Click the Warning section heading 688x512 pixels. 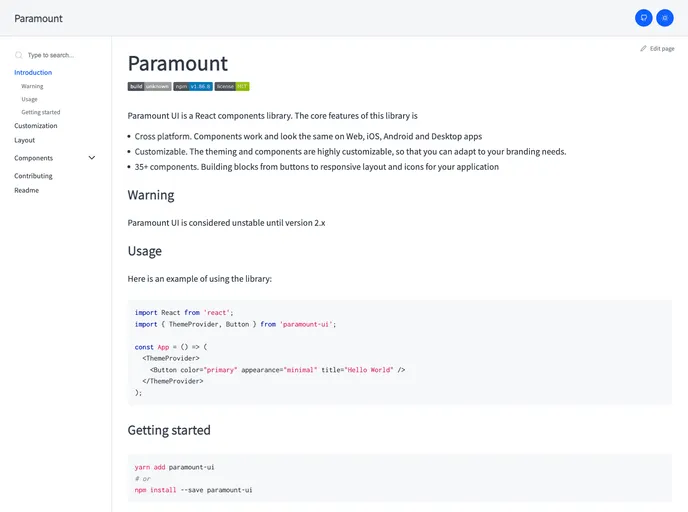pos(151,195)
